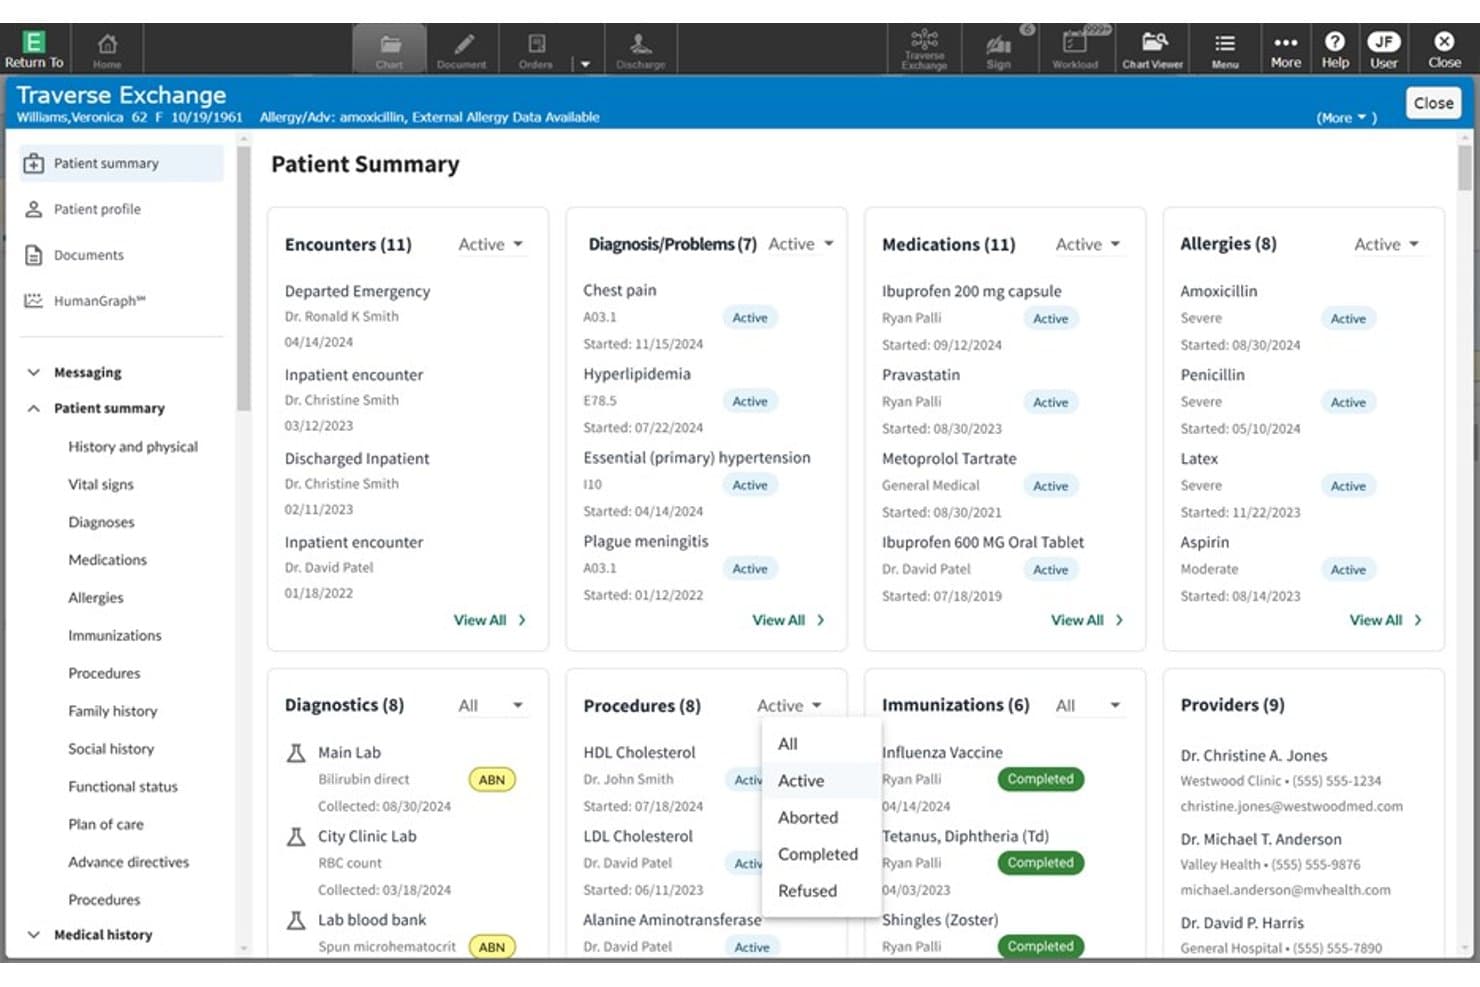The image size is (1480, 987).
Task: Expand the Messaging sidebar section
Action: [33, 372]
